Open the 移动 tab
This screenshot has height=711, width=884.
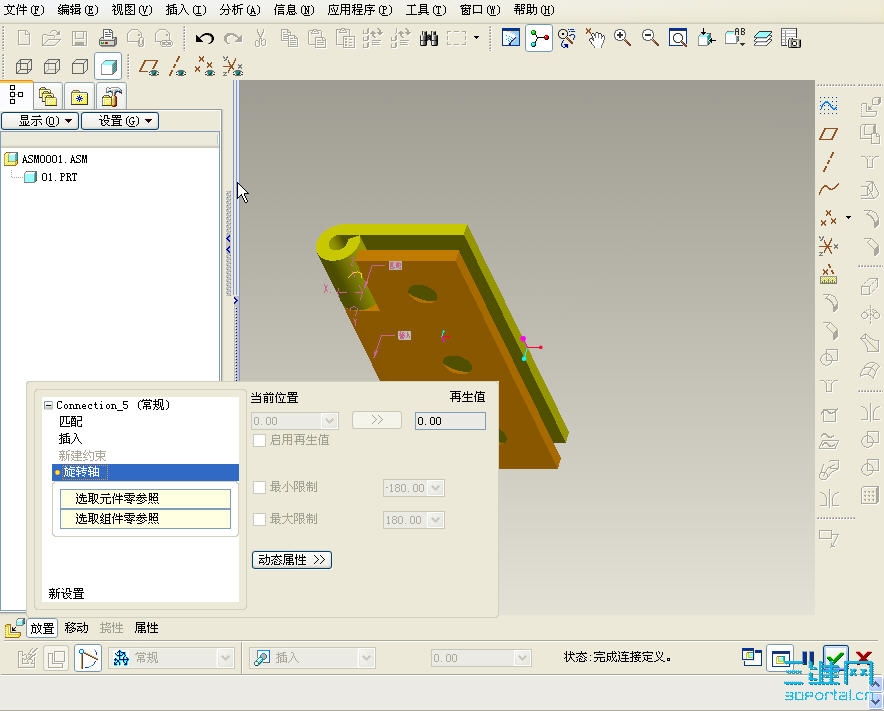click(x=76, y=628)
